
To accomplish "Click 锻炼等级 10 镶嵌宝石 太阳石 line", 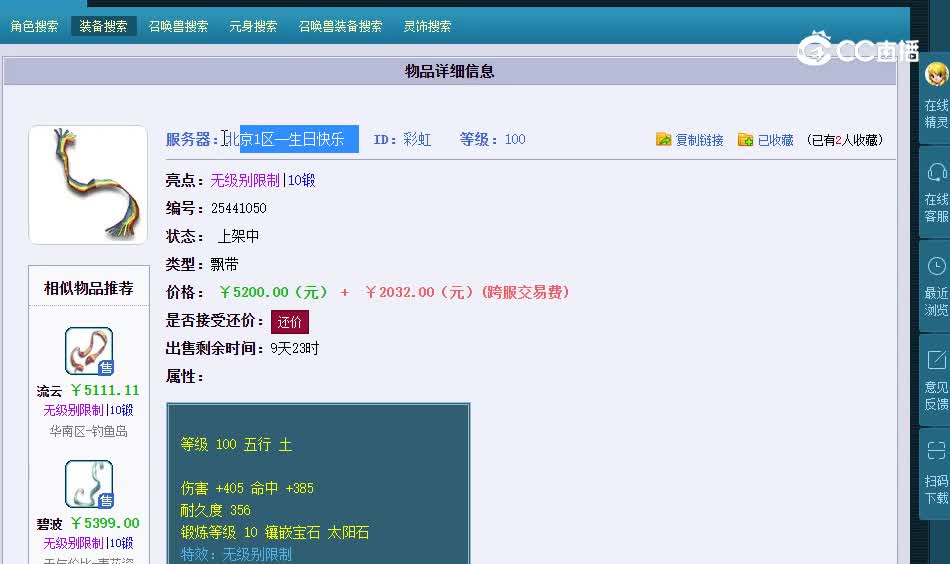I will tap(275, 532).
